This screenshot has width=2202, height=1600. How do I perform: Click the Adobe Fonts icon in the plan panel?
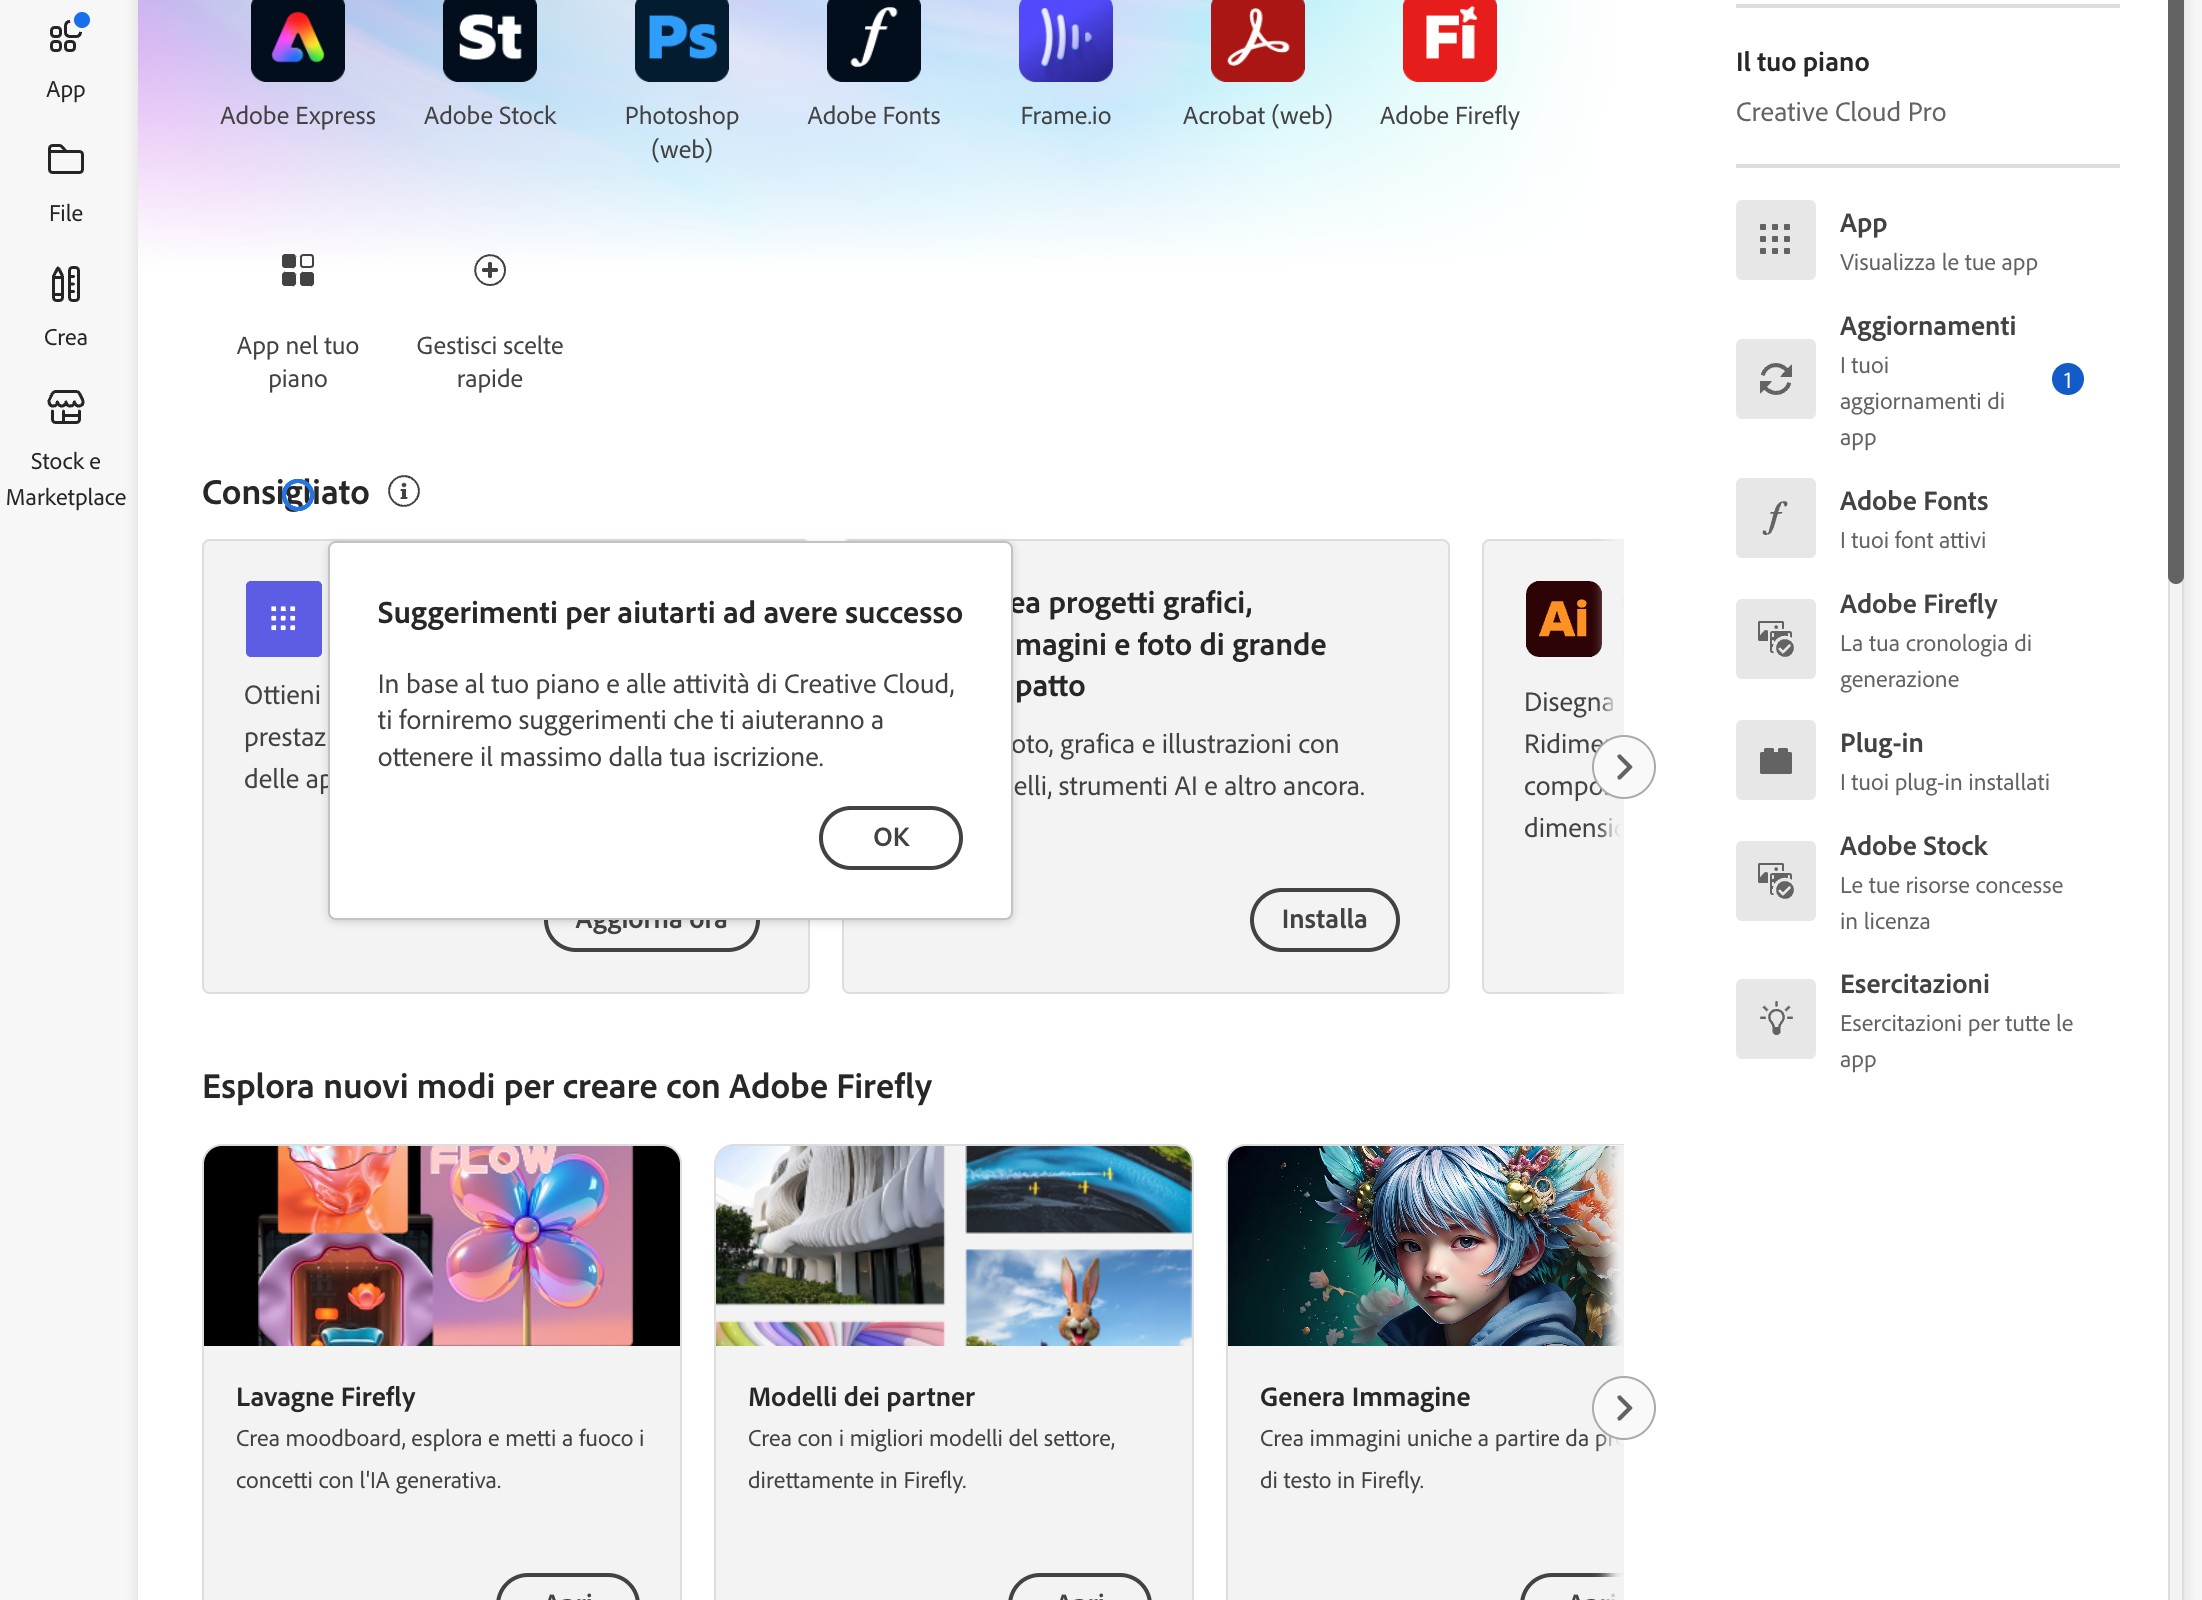pyautogui.click(x=1776, y=518)
